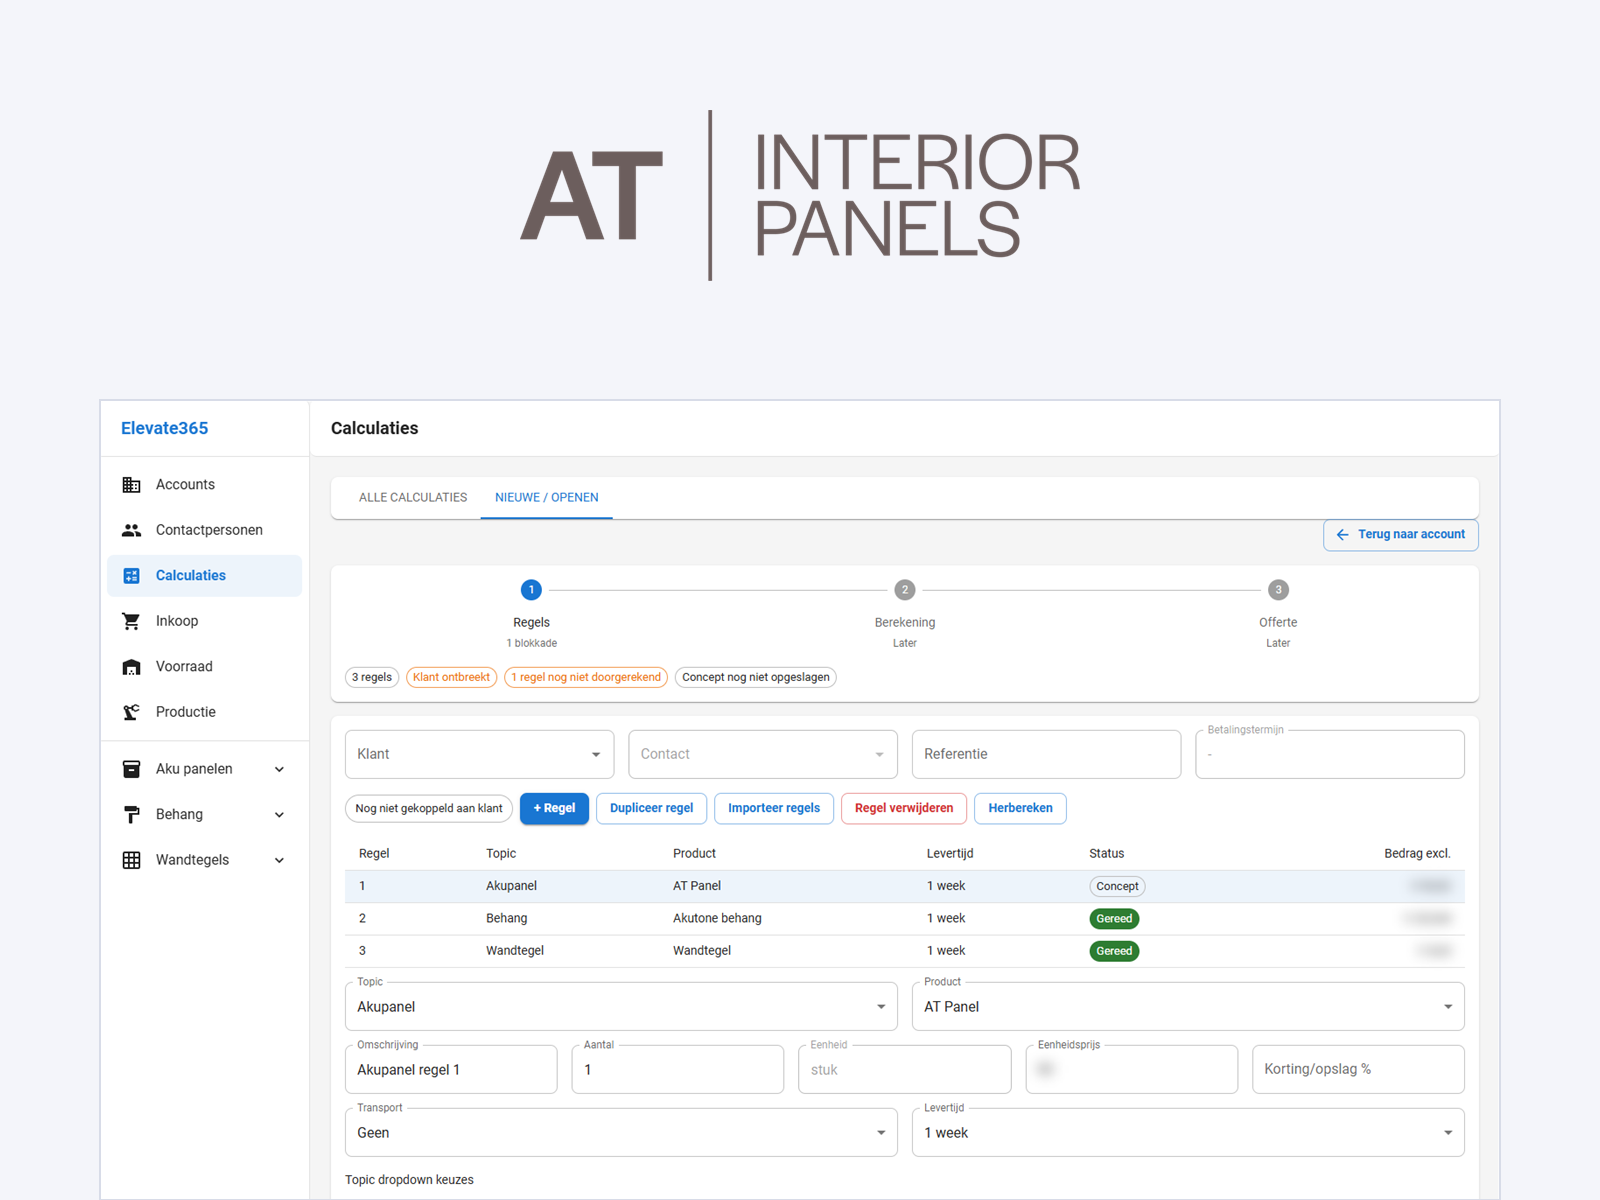Select table row 1 with Akupanel

905,886
